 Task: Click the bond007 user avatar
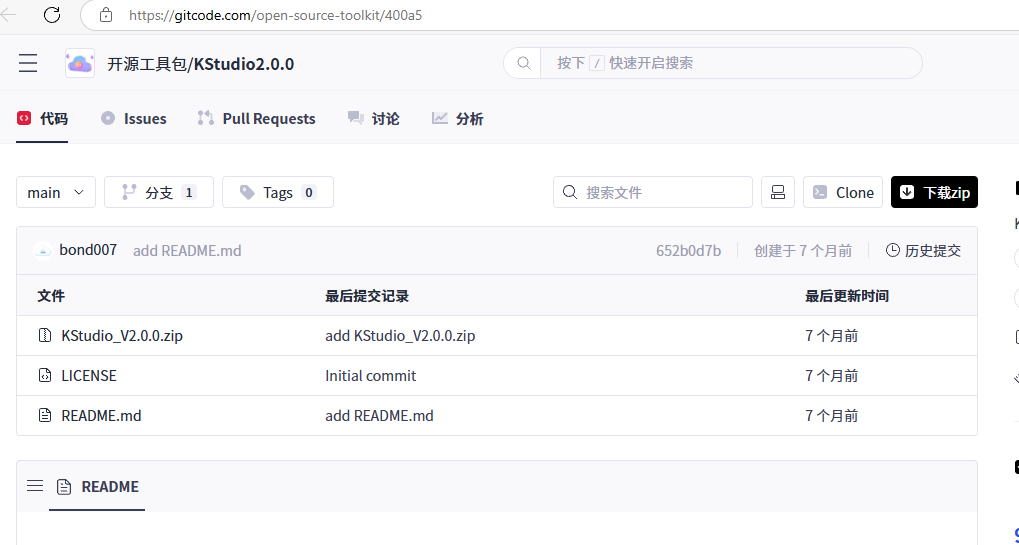pyautogui.click(x=43, y=250)
